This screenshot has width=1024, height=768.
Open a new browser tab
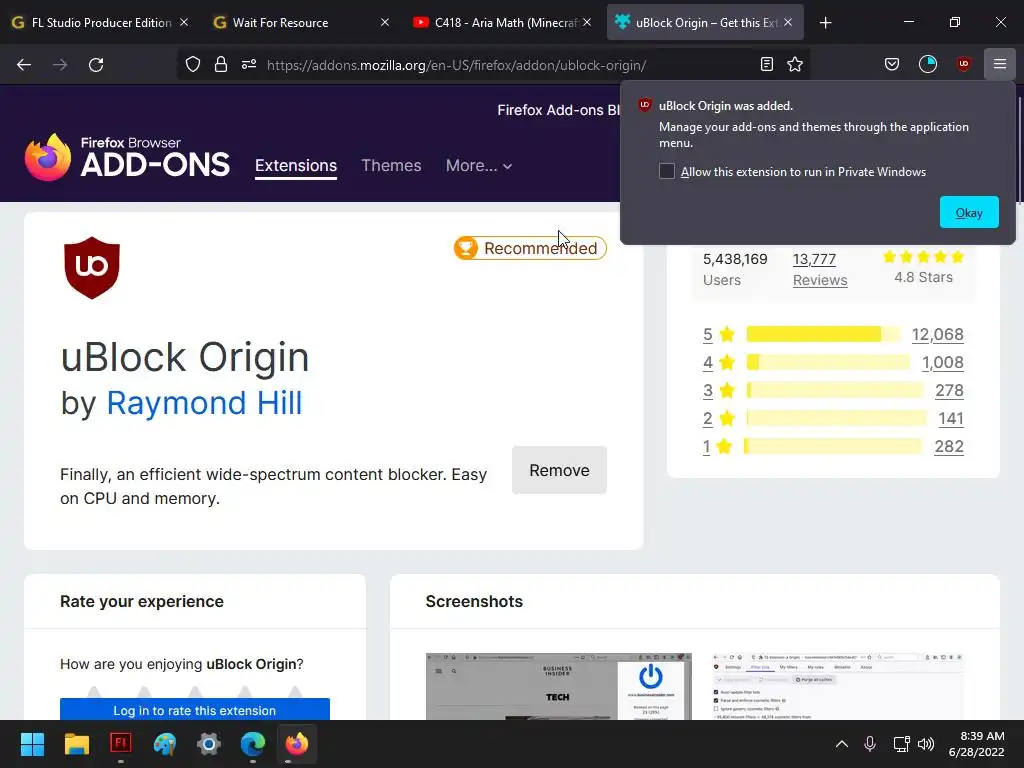(x=825, y=23)
